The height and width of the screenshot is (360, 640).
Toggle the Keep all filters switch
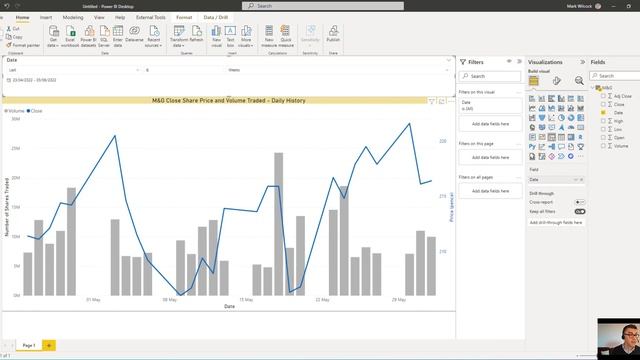pos(580,211)
